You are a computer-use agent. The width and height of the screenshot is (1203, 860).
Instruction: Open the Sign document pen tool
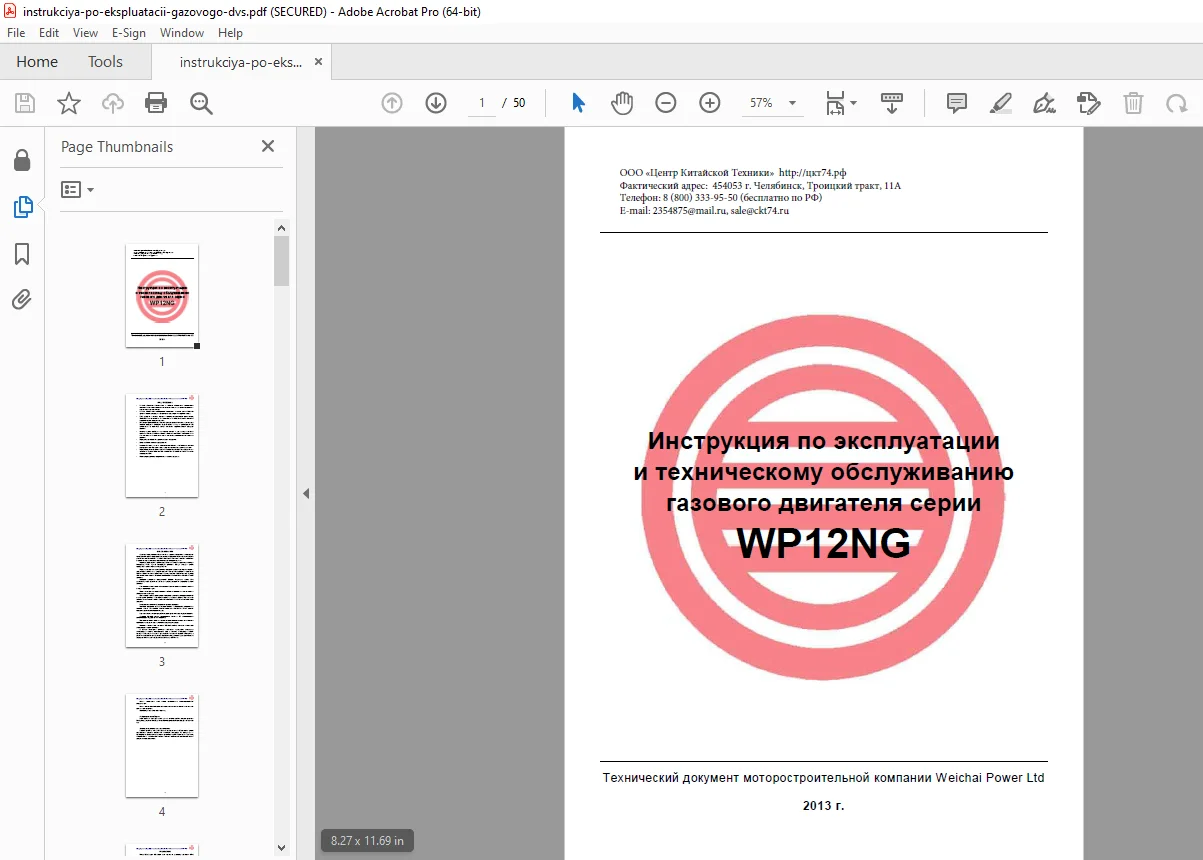point(1045,103)
